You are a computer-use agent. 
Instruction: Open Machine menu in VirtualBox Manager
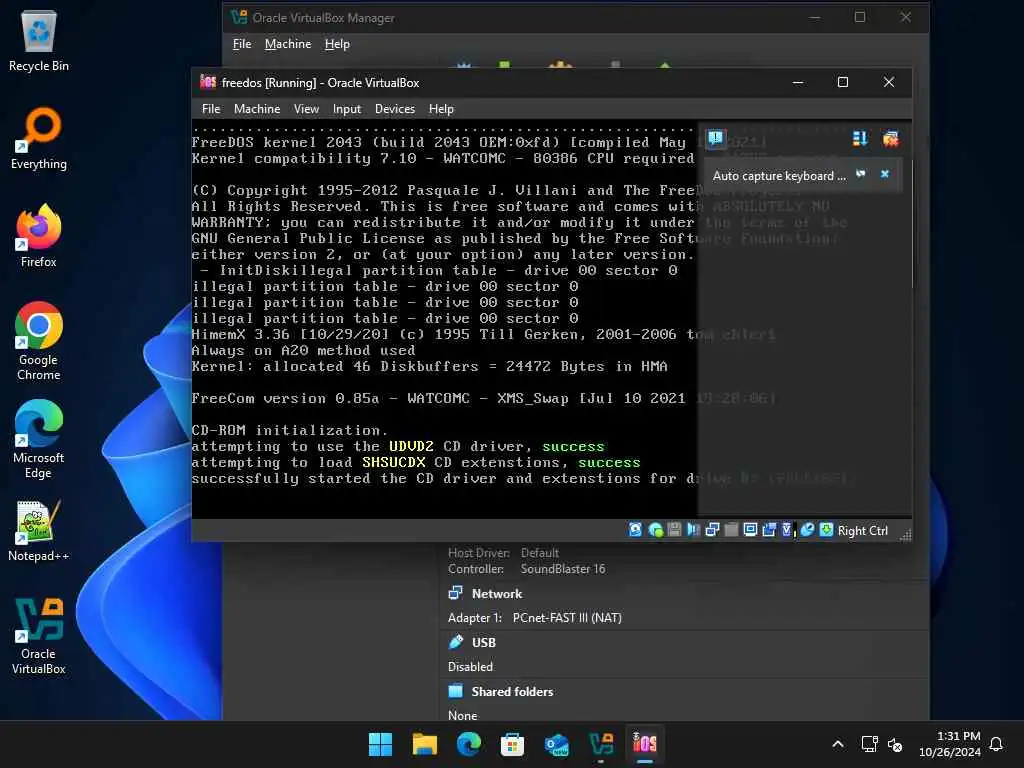tap(288, 44)
